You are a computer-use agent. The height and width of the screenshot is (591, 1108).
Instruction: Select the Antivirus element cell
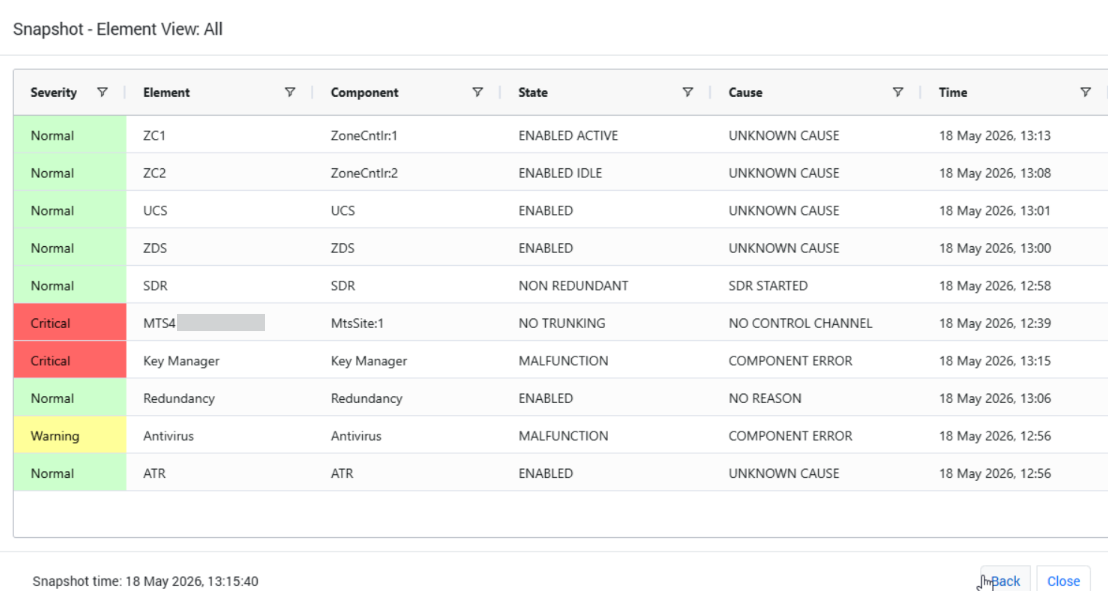pyautogui.click(x=220, y=435)
